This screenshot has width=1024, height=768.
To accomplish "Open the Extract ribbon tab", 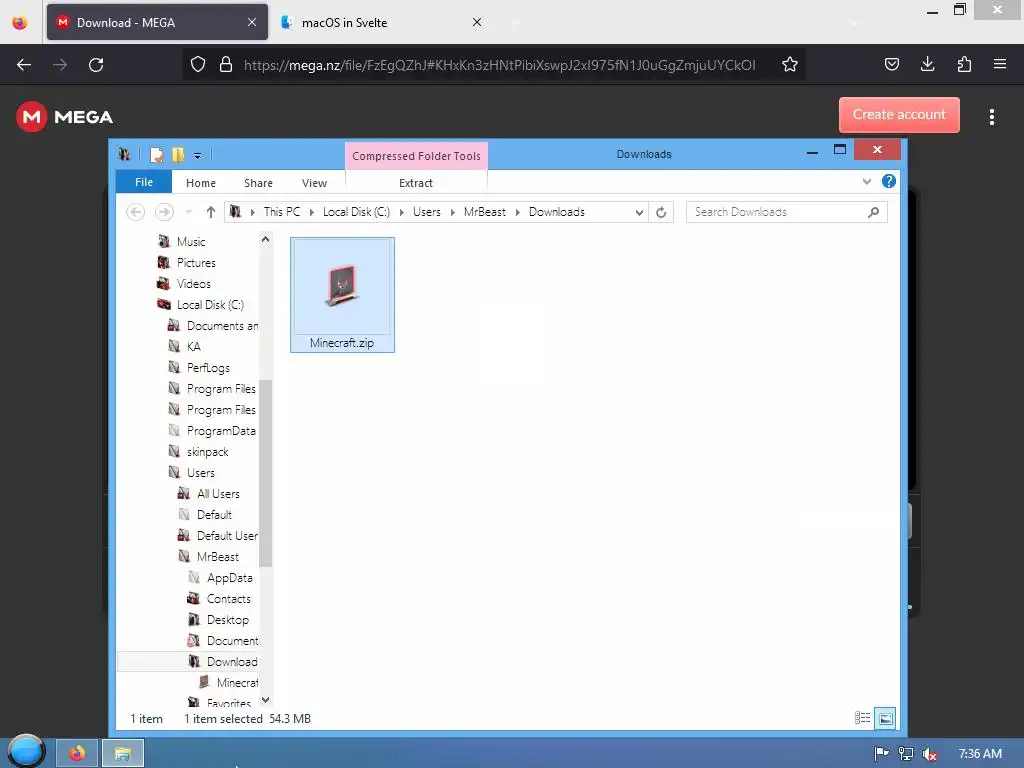I will tap(415, 183).
